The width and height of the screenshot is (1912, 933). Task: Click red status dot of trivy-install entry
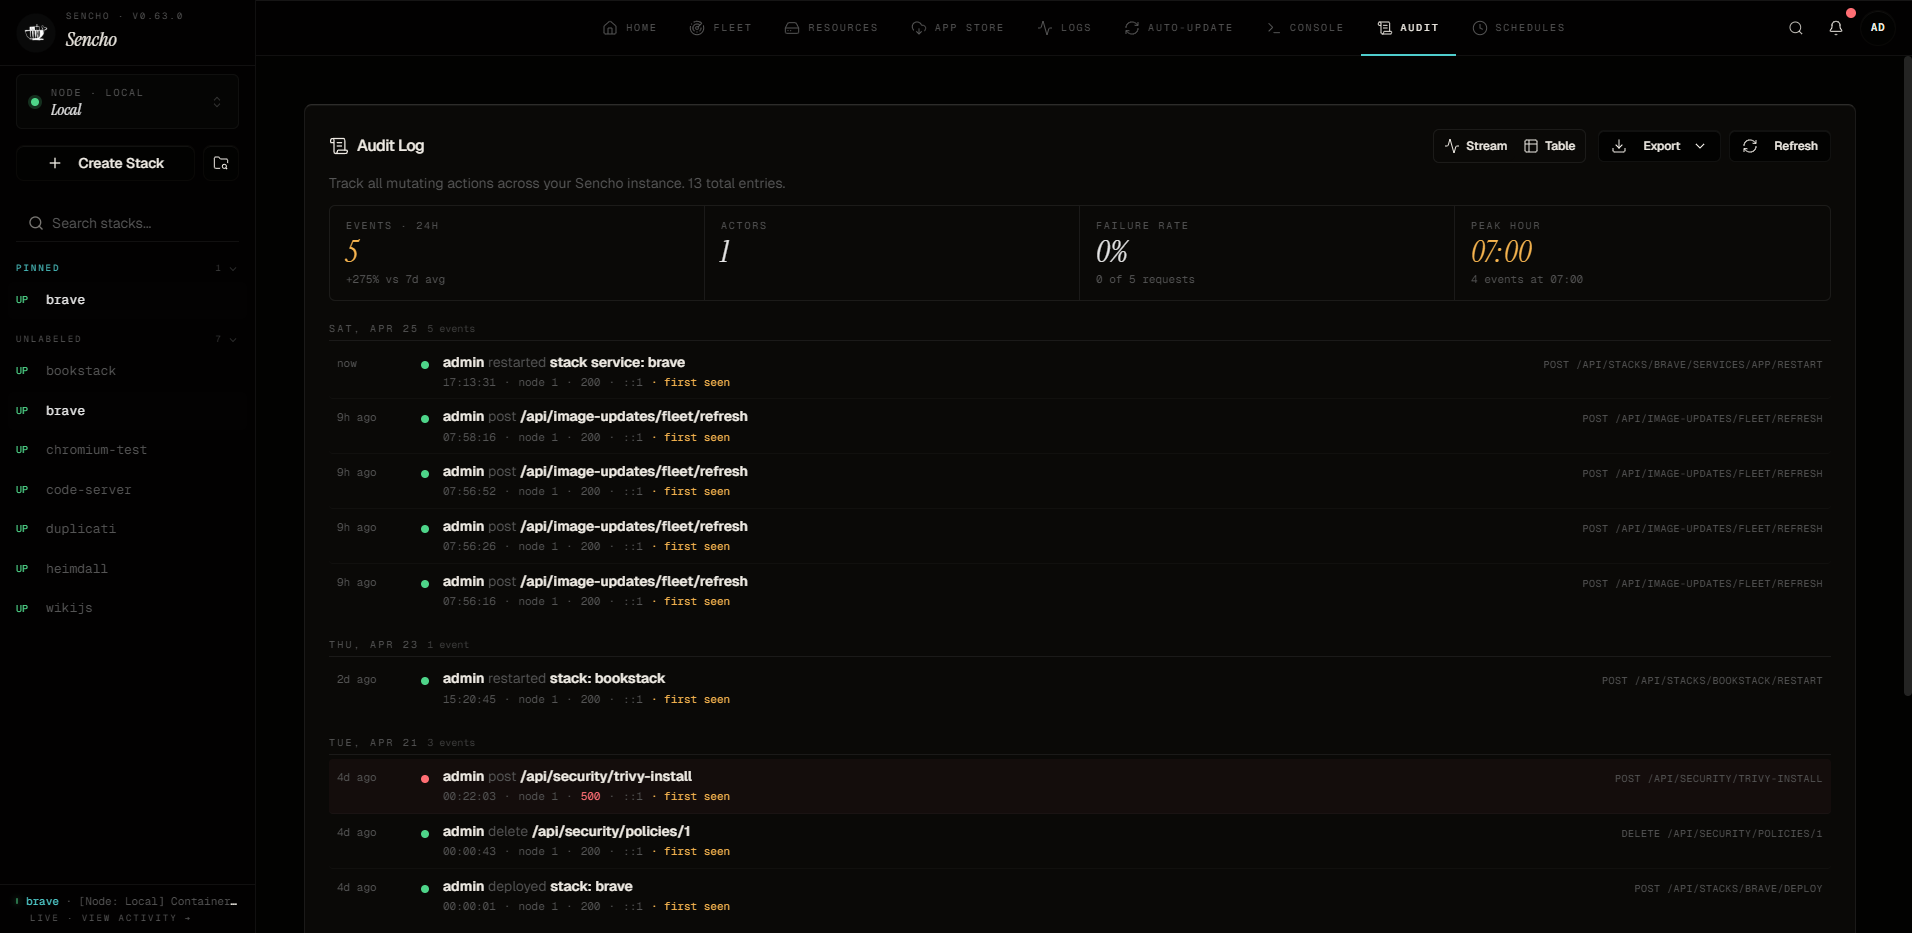pos(425,779)
